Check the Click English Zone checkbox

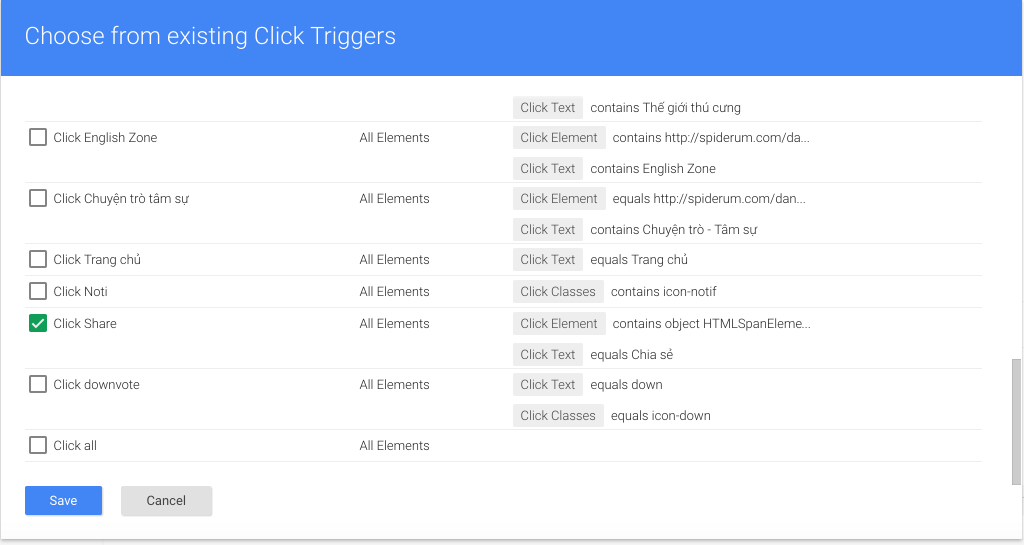[x=38, y=137]
